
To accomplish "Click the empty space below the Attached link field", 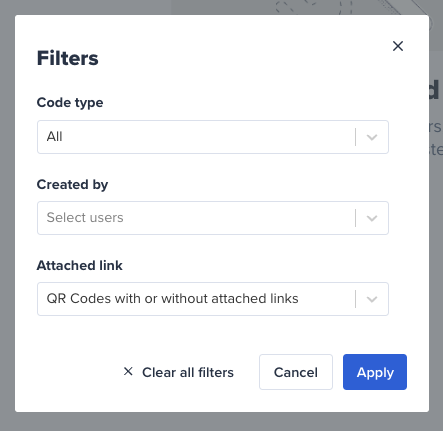I will point(213,334).
